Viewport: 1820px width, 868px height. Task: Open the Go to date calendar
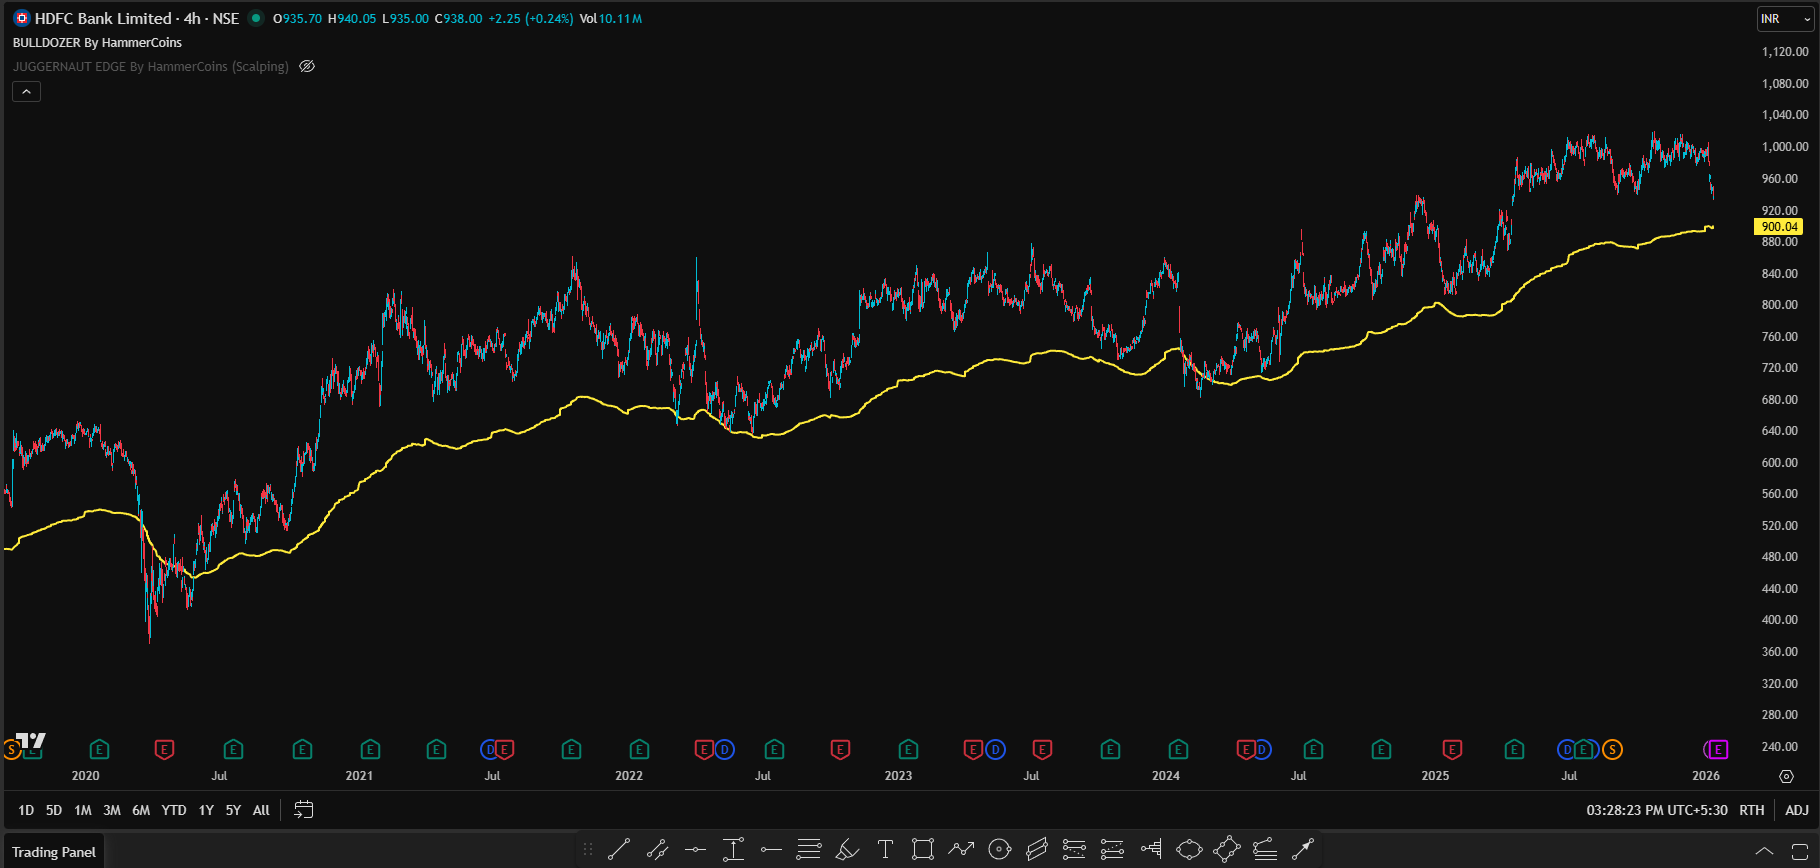click(304, 810)
